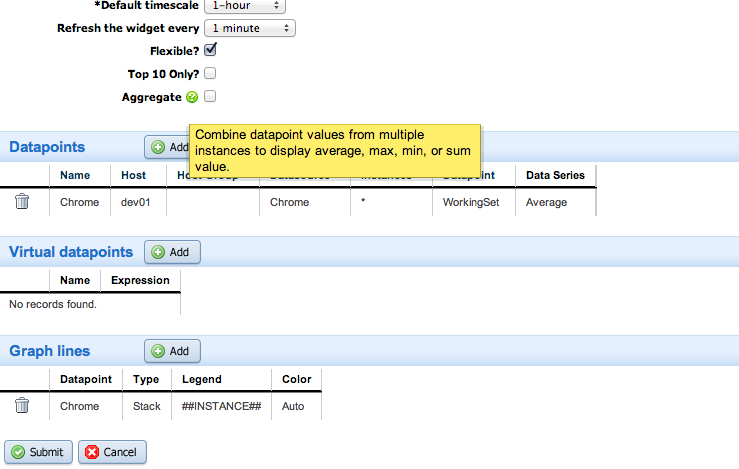739x469 pixels.
Task: Add a new graph line
Action: point(172,351)
